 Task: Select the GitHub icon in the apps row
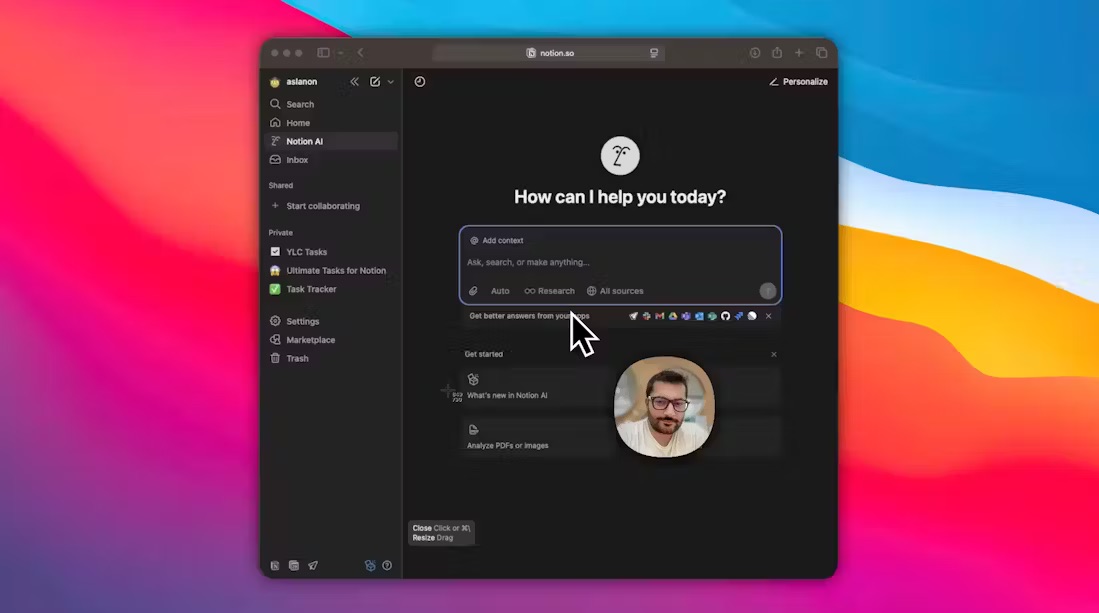click(726, 316)
